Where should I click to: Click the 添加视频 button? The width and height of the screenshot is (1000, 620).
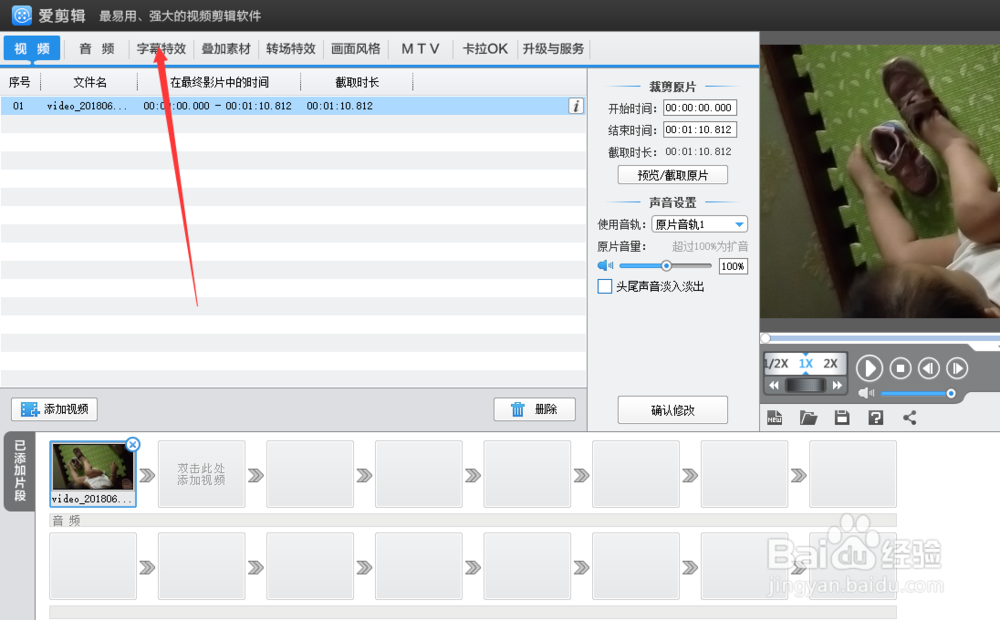(54, 409)
